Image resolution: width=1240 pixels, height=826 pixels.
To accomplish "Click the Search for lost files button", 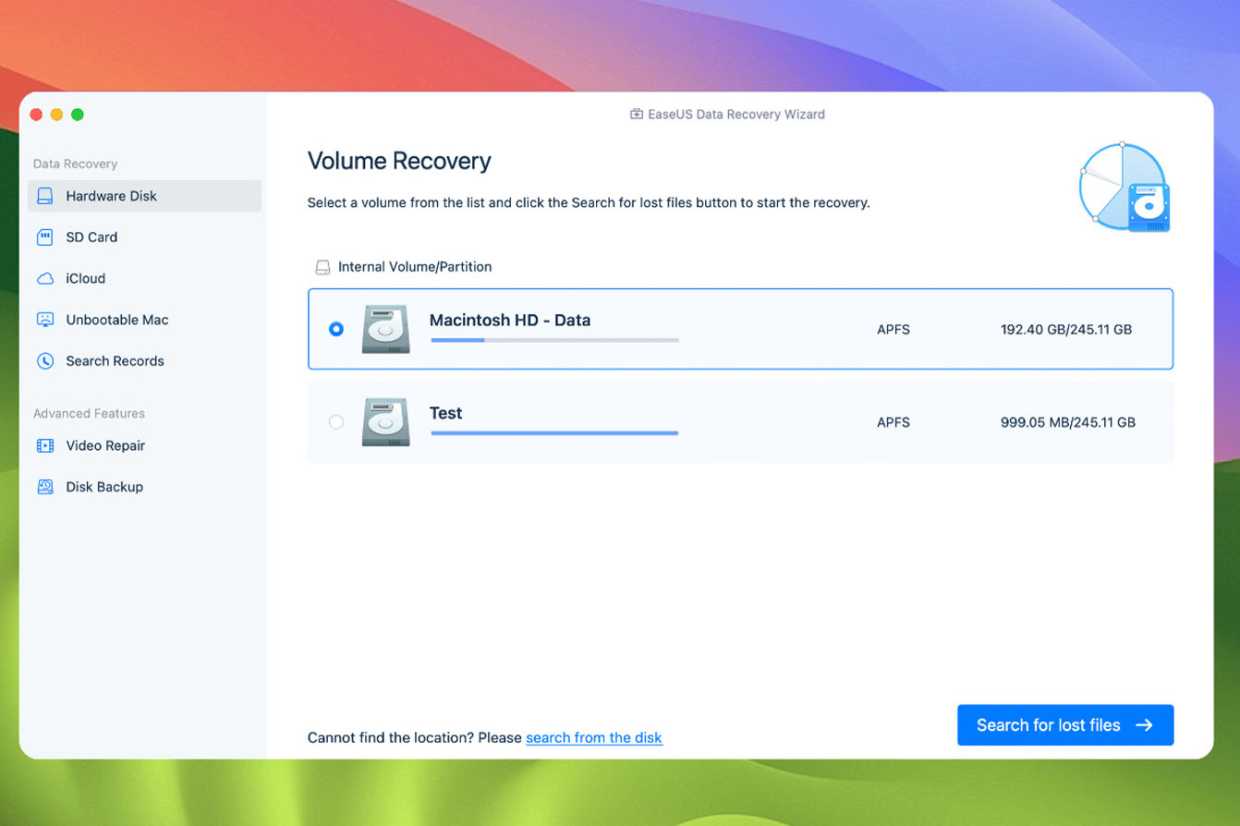I will (x=1065, y=725).
